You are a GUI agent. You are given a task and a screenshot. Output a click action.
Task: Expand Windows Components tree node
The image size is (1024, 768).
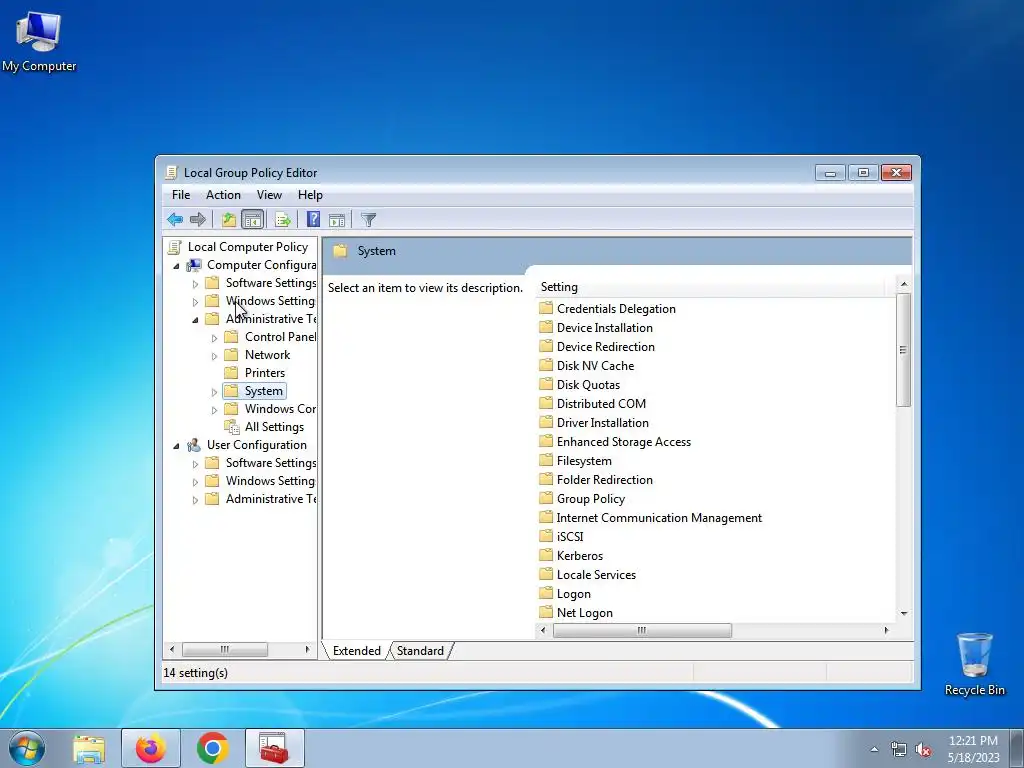[x=214, y=410]
